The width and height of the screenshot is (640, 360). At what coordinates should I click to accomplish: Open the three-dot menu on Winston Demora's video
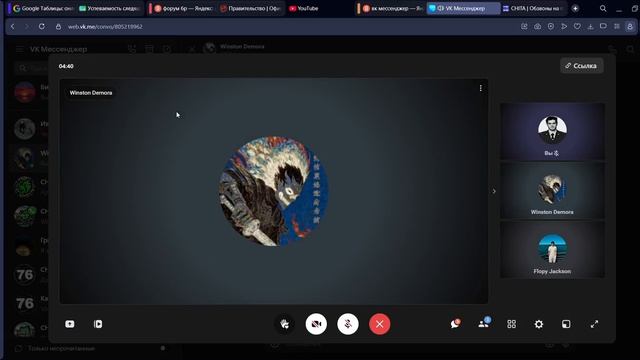[x=481, y=88]
